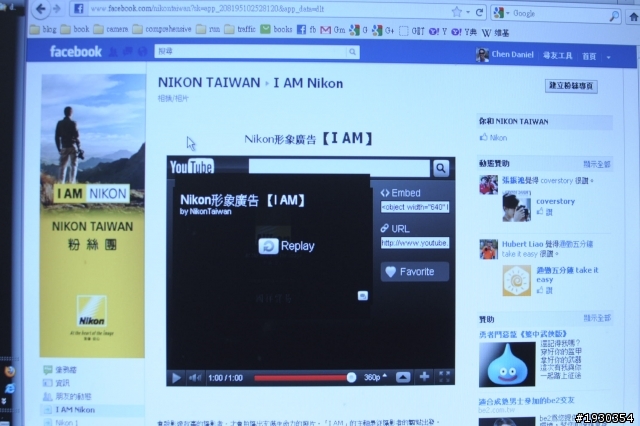640x426 pixels.
Task: Select the video URL field
Action: (x=415, y=243)
